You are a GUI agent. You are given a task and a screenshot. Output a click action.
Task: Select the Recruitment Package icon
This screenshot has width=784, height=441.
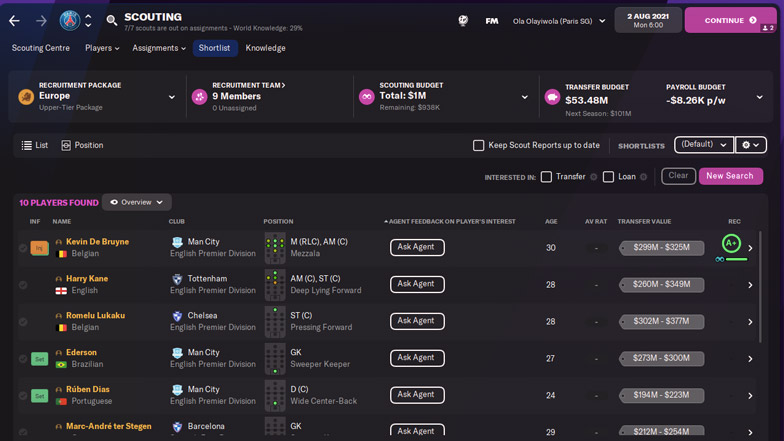coord(26,96)
